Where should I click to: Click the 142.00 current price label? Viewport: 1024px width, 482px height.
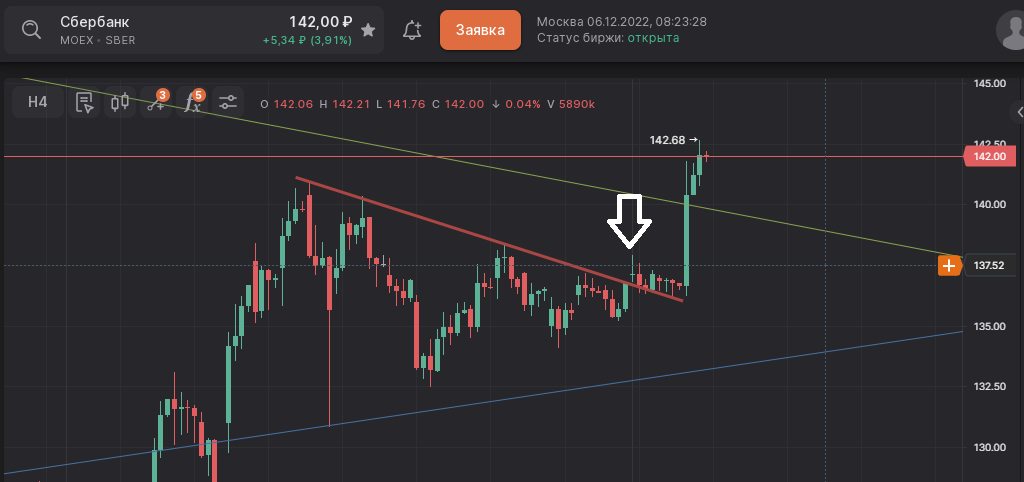coord(989,156)
